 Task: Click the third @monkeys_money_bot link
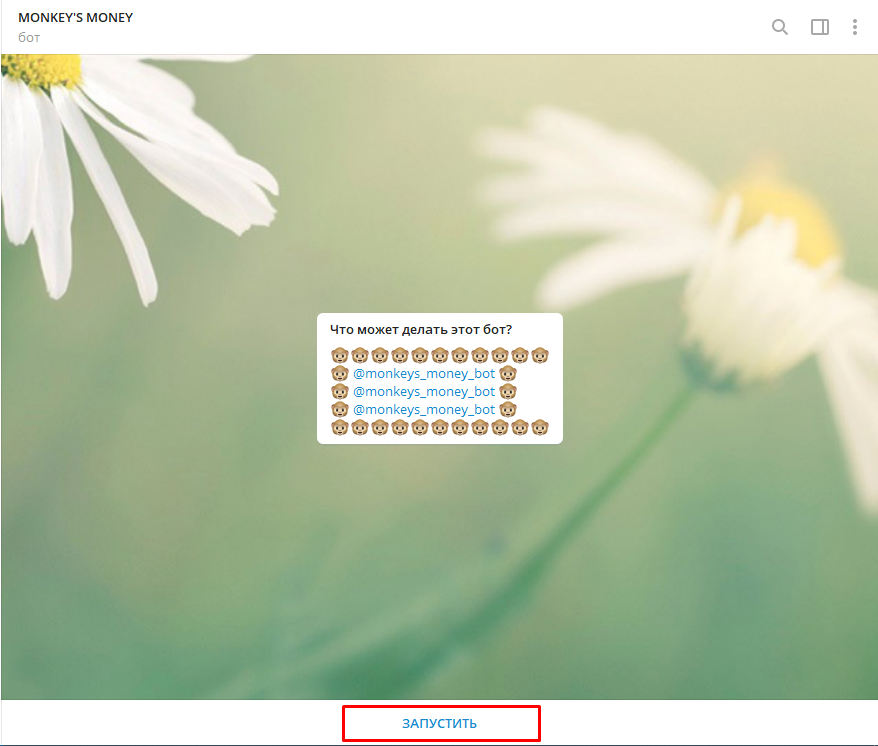coord(424,409)
